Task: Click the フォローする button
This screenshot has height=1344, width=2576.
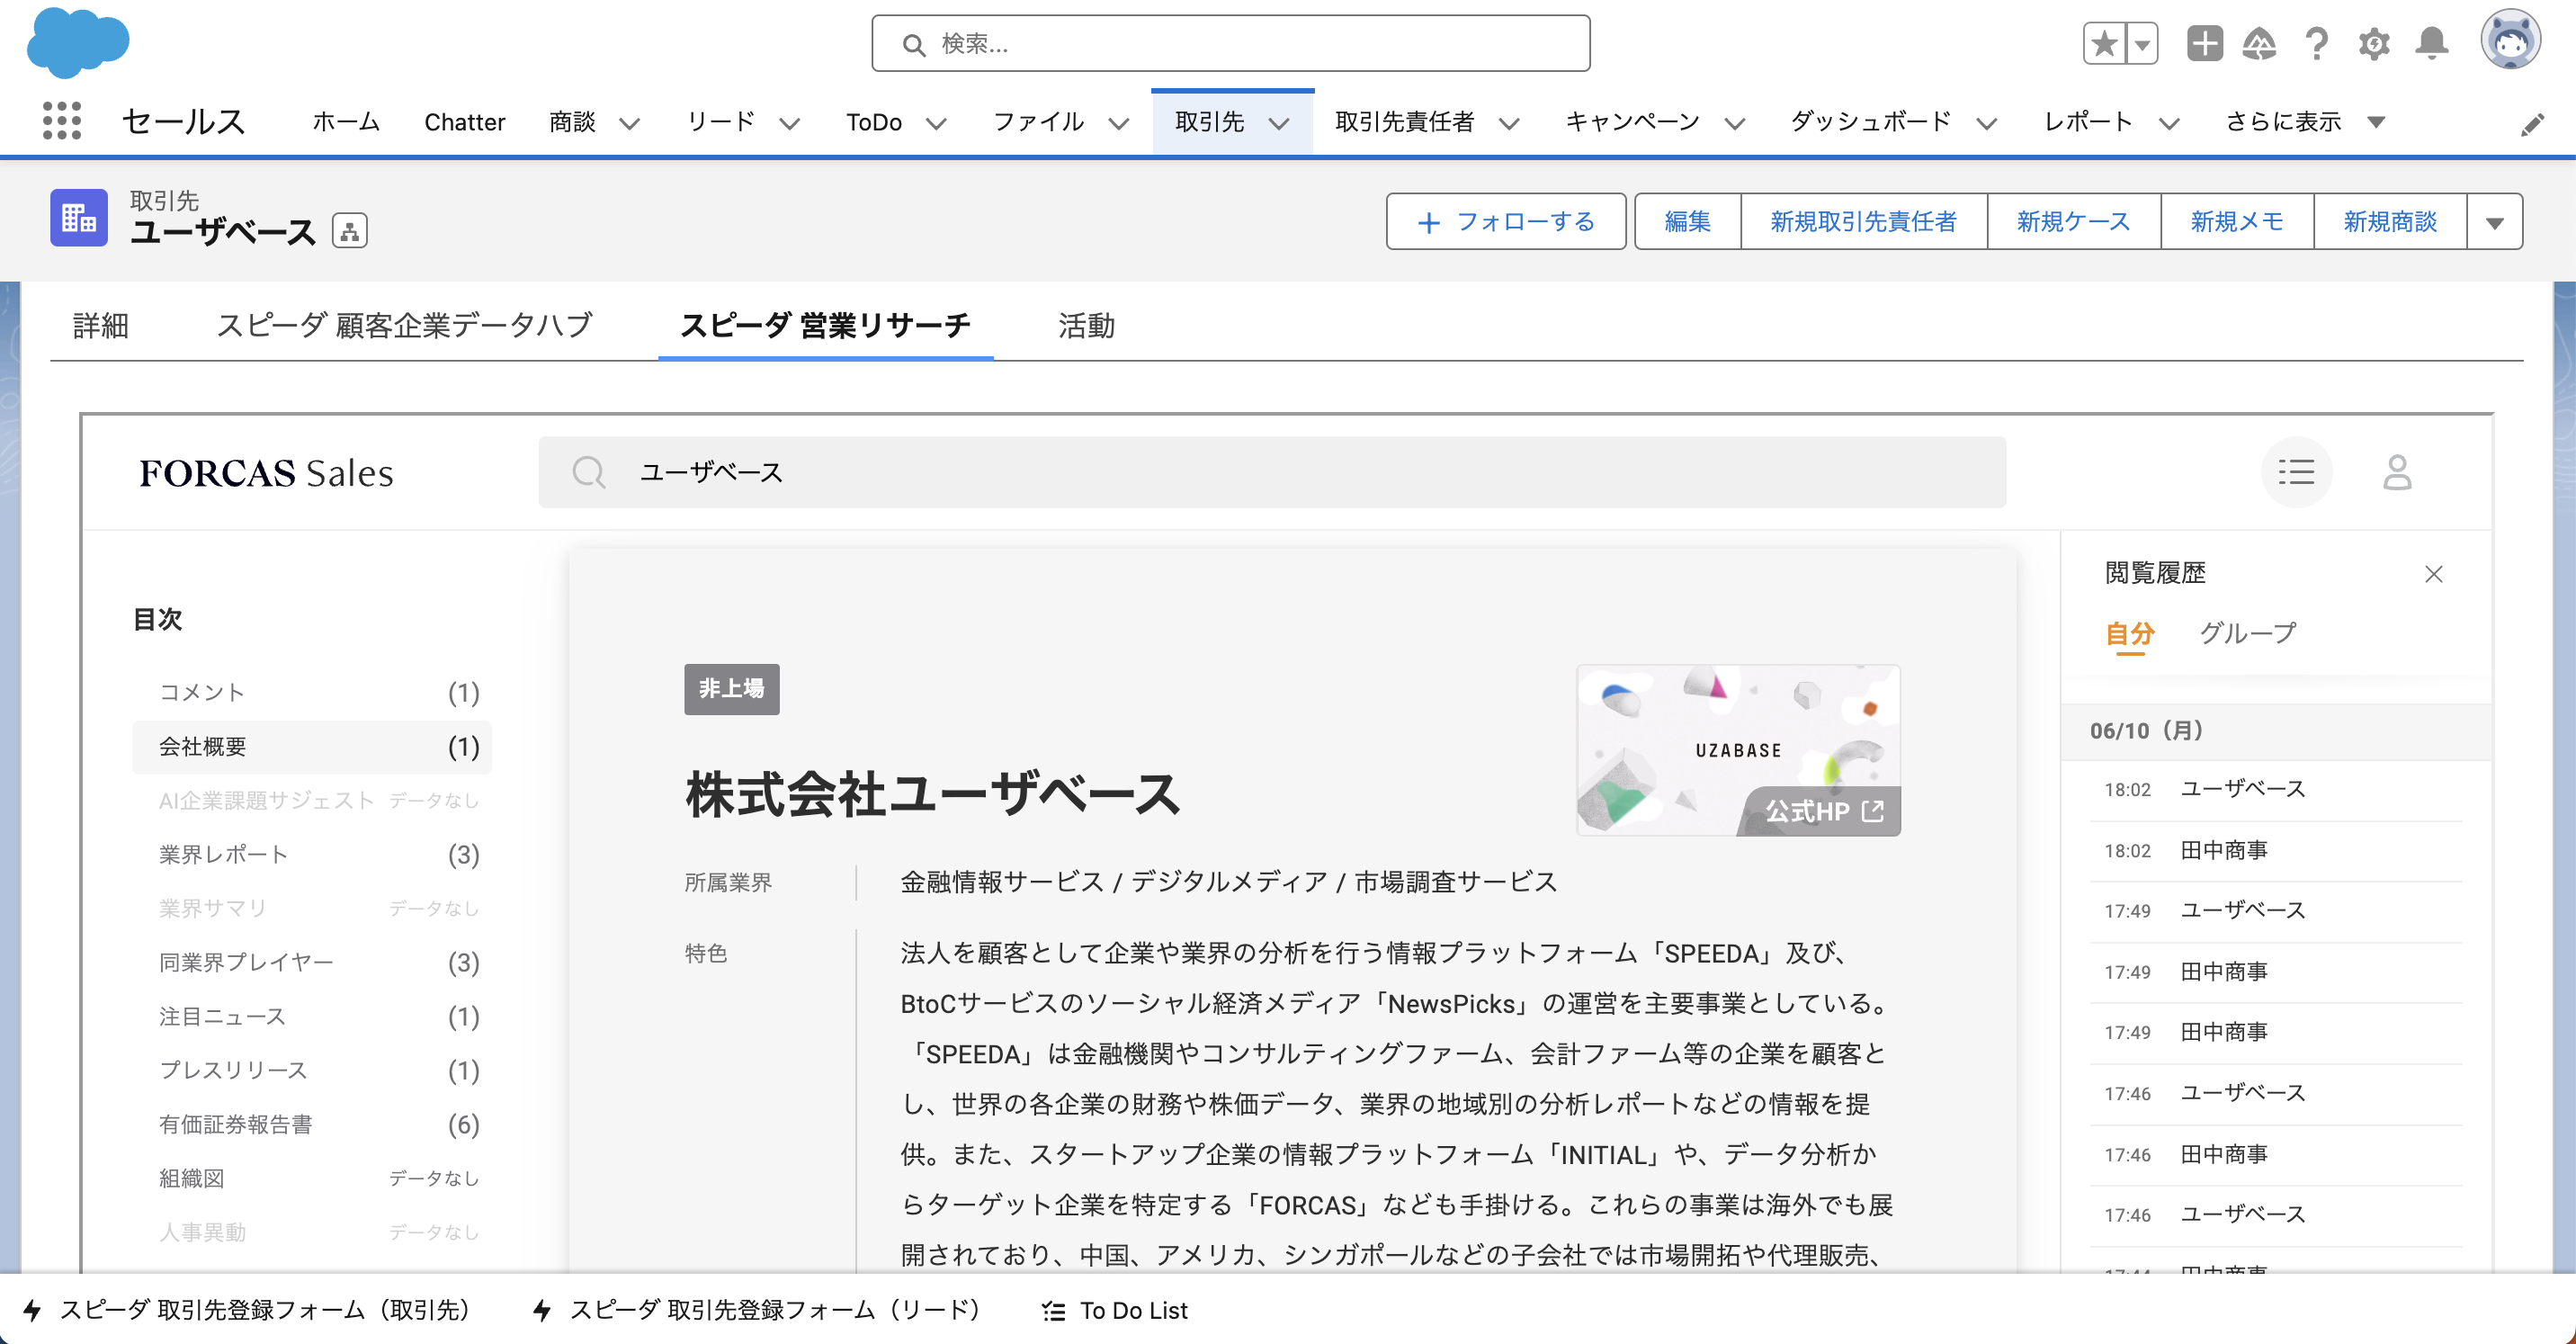Action: [x=1505, y=221]
